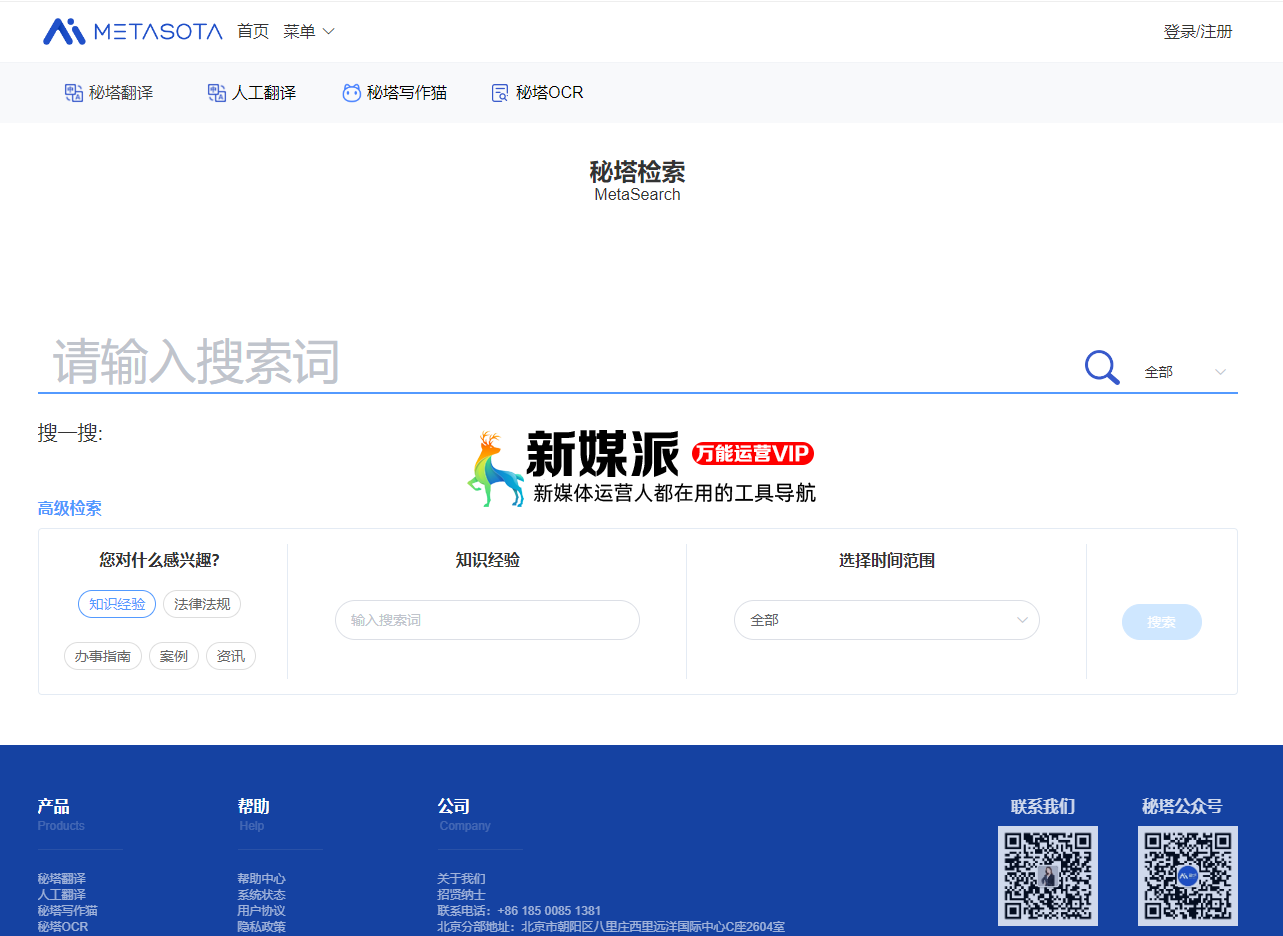Open footer link 秘塔写作猫
This screenshot has height=936, width=1283.
(68, 911)
